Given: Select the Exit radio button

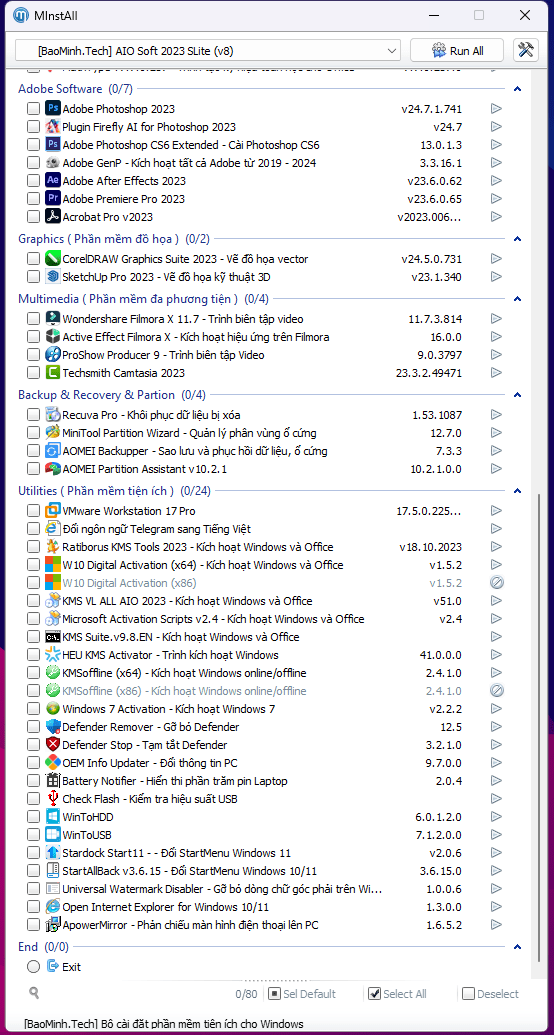Looking at the screenshot, I should pos(33,967).
